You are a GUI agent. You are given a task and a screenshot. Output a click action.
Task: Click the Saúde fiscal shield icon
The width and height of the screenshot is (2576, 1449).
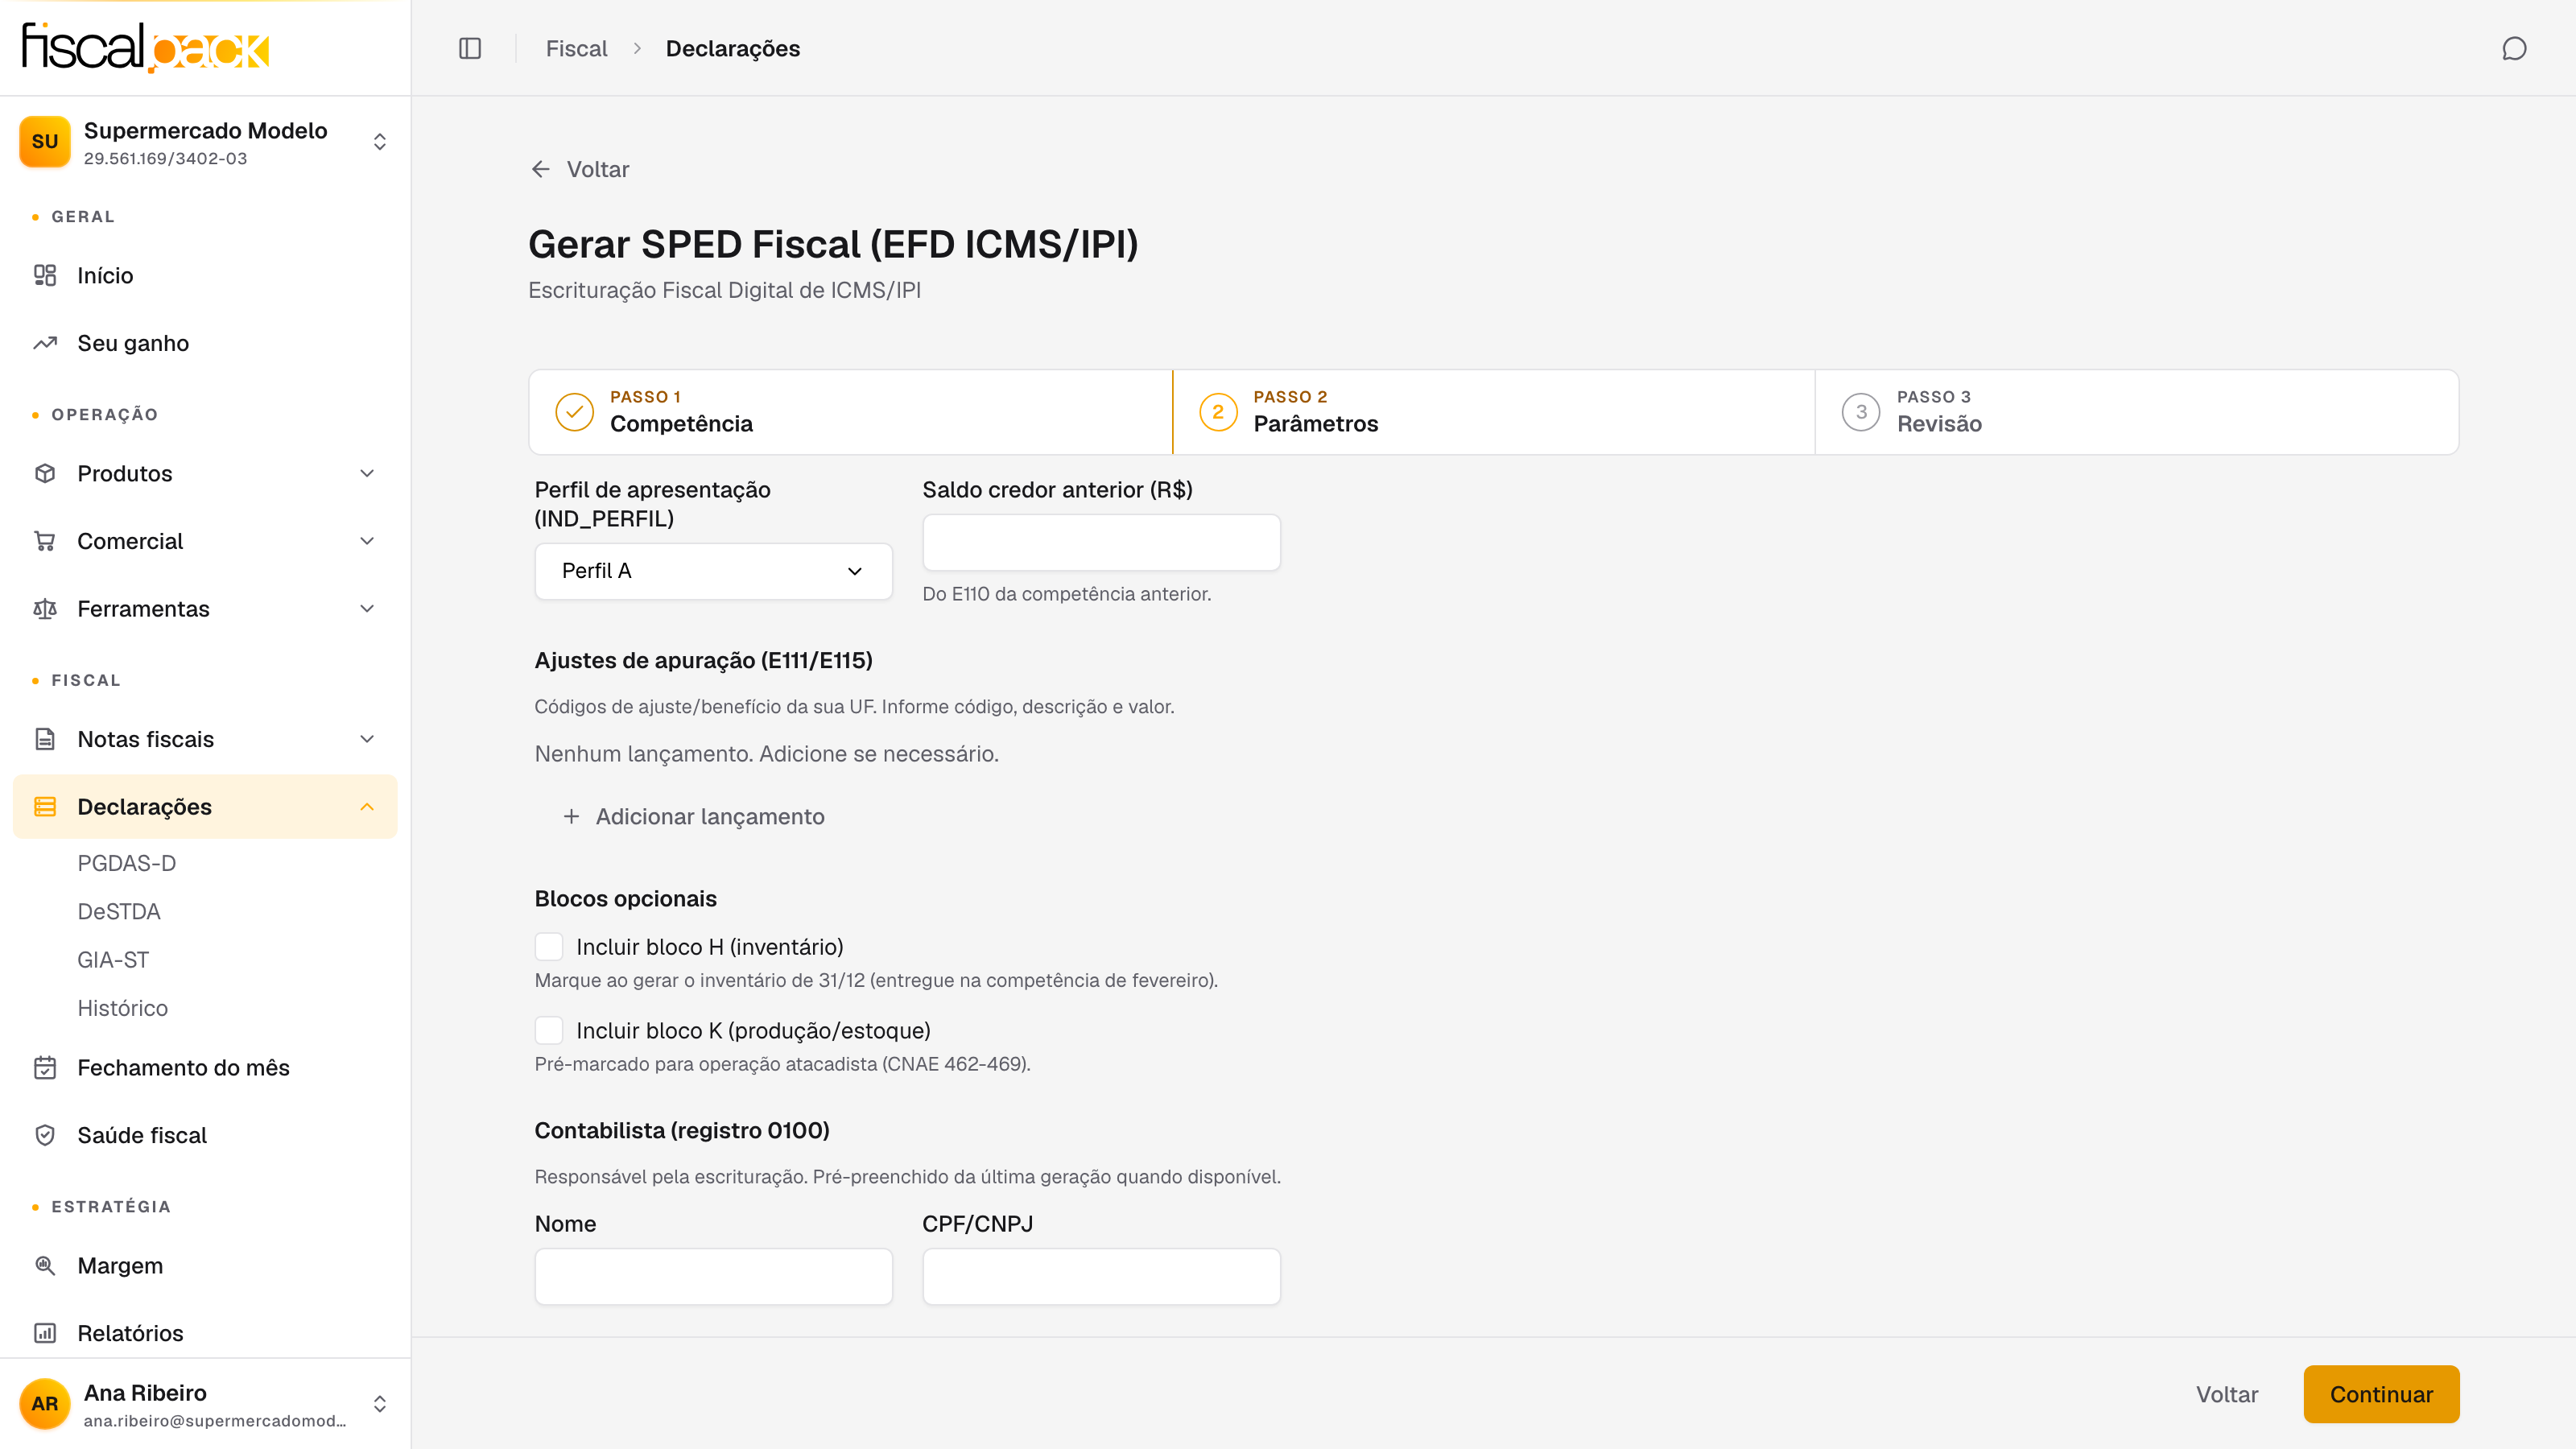click(45, 1135)
